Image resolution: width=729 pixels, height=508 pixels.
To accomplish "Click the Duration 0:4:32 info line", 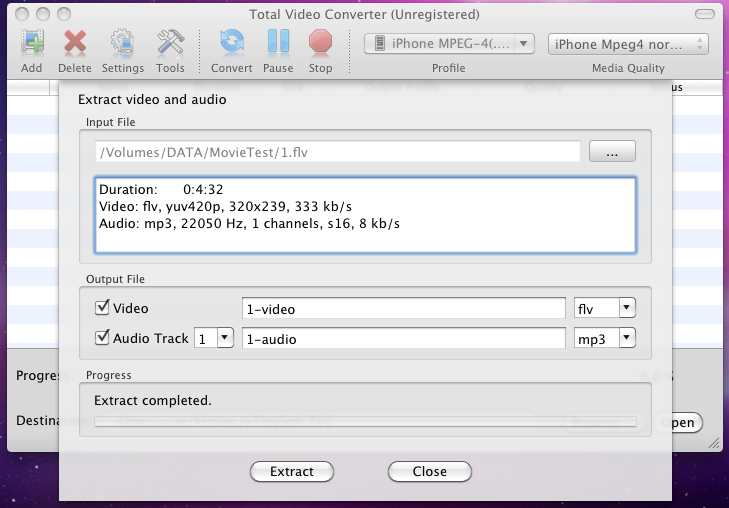I will tap(161, 190).
